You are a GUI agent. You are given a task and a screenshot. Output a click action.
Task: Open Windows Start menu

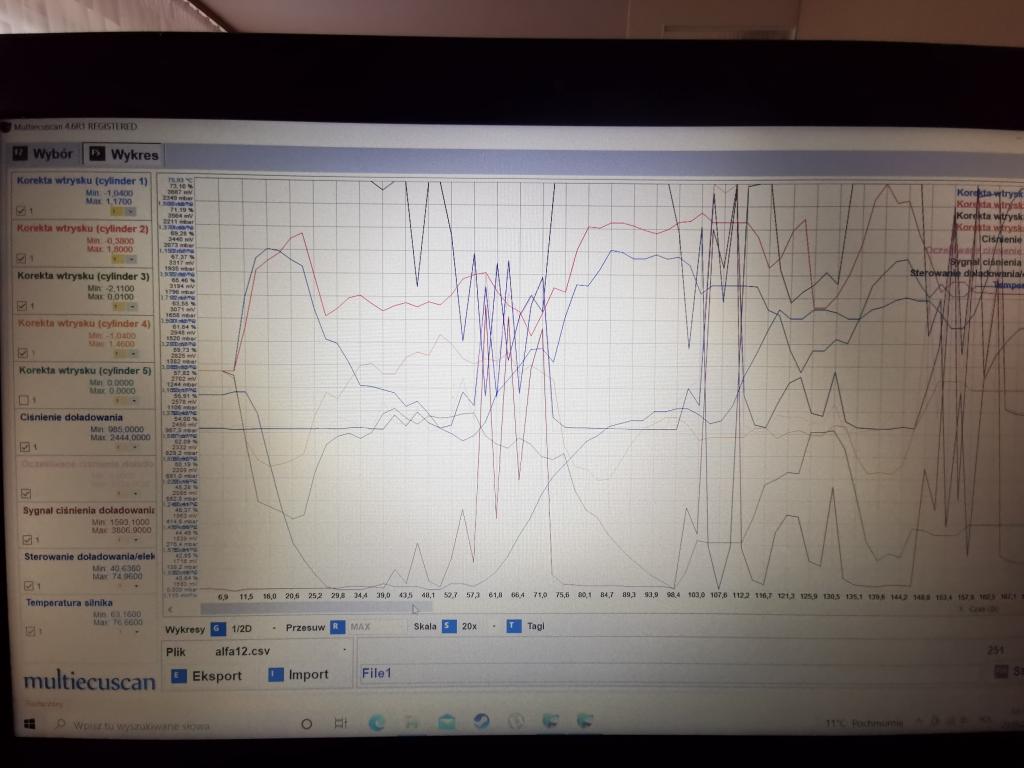point(29,724)
